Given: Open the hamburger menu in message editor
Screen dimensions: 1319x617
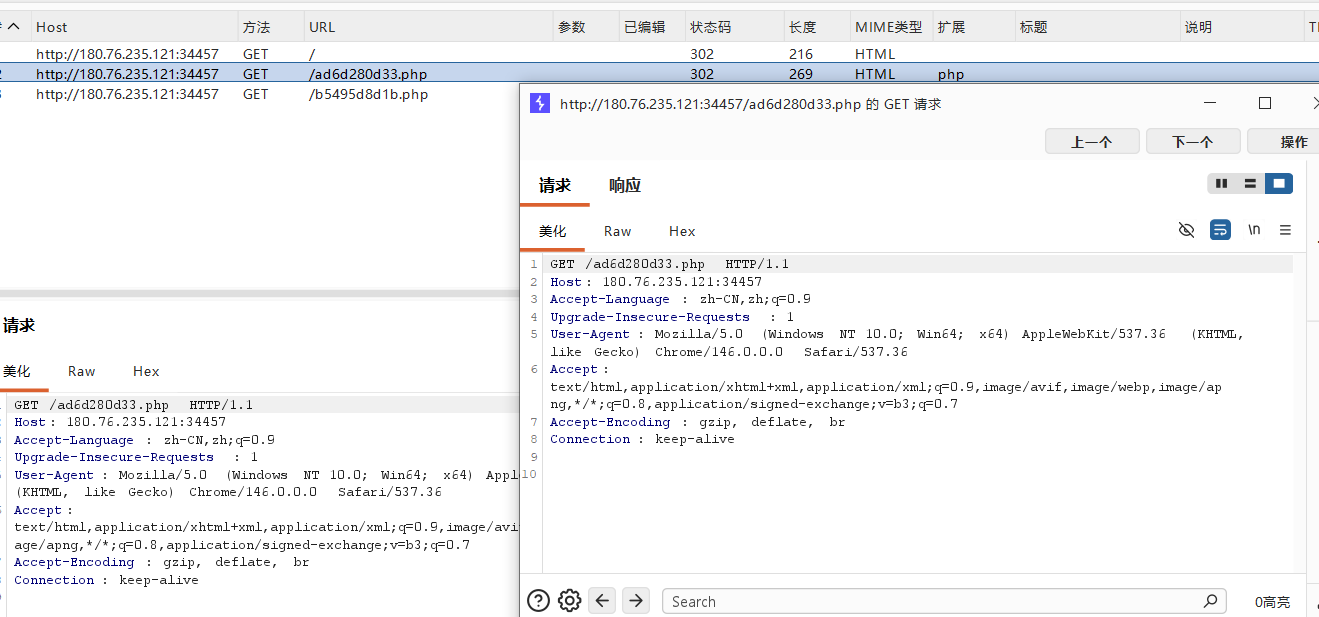Looking at the screenshot, I should 1286,230.
